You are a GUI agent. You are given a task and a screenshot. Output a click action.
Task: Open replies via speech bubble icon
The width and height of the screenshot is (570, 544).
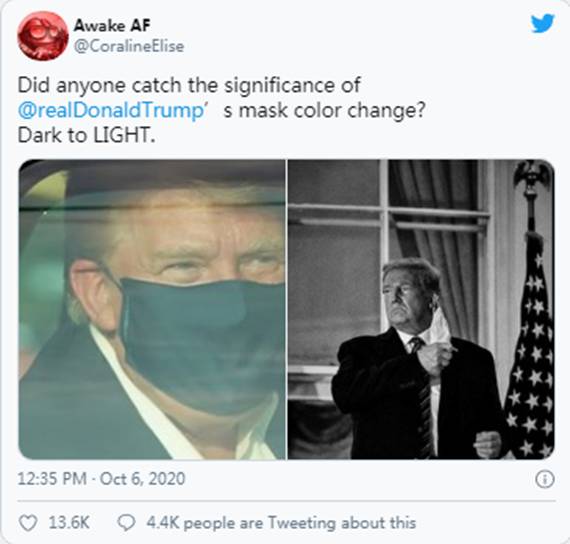coord(127,523)
